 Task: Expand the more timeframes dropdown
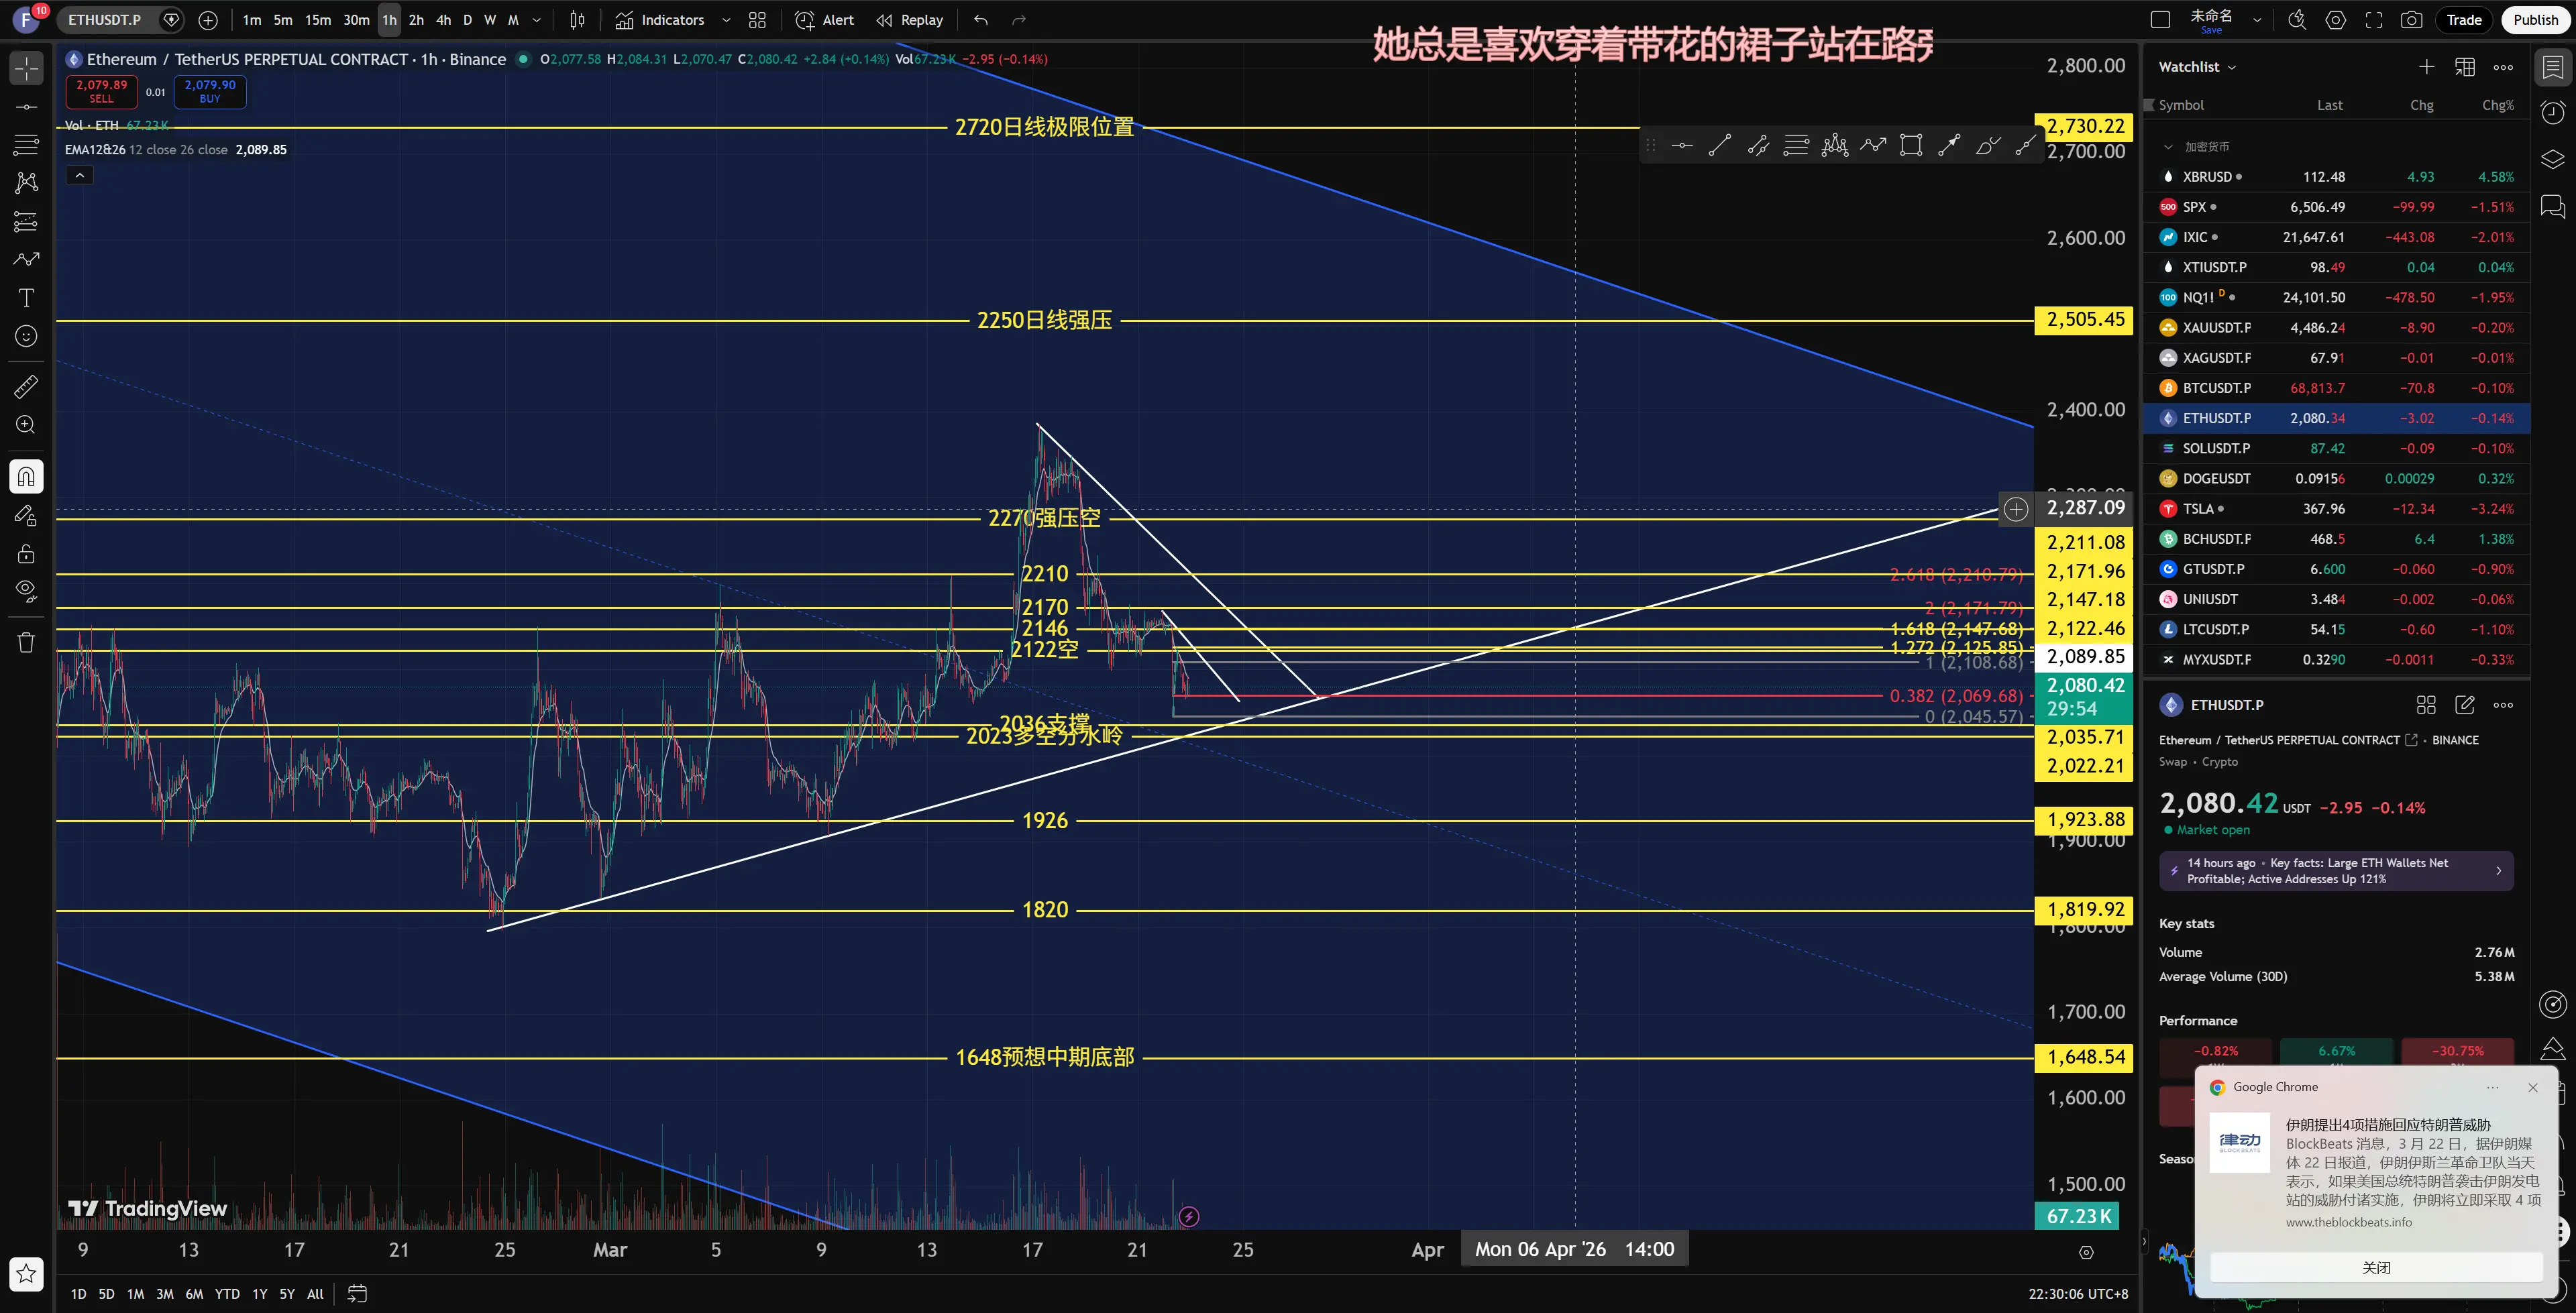(537, 20)
